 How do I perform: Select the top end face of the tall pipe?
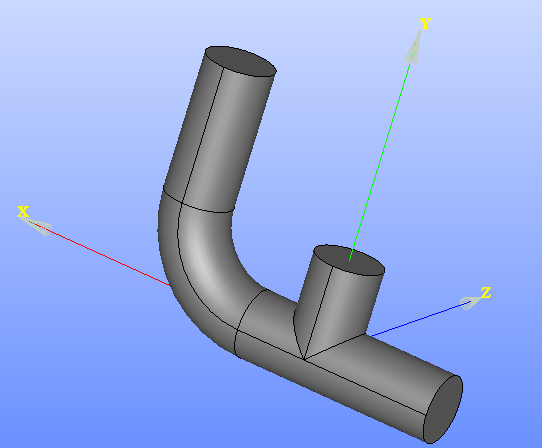241,61
